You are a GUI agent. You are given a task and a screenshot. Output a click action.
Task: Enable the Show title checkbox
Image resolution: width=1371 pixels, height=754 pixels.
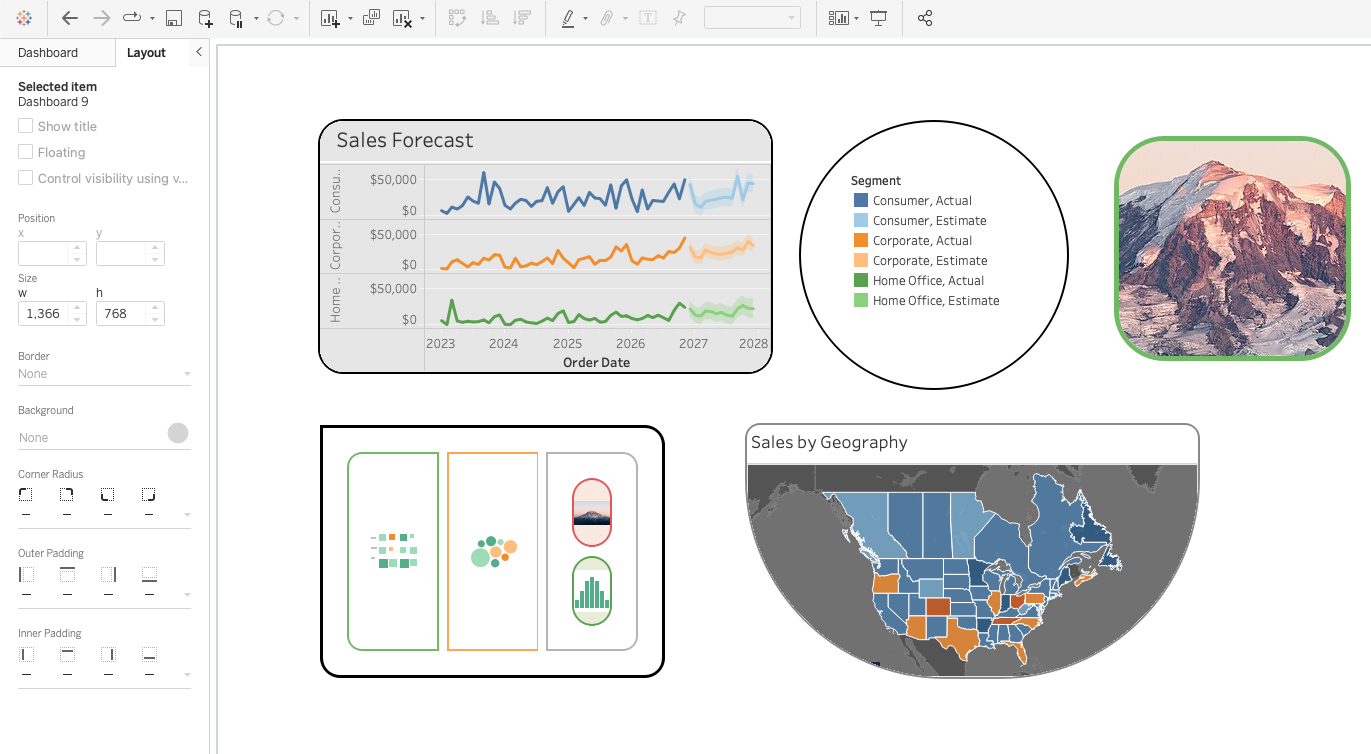click(25, 126)
